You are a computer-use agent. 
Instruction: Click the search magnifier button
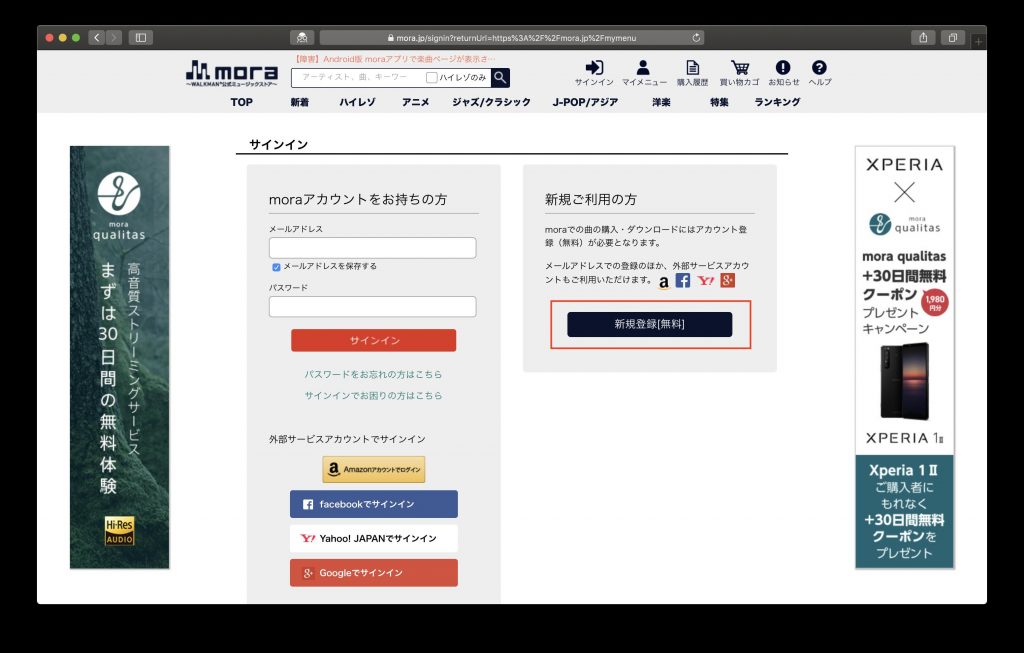pyautogui.click(x=500, y=78)
